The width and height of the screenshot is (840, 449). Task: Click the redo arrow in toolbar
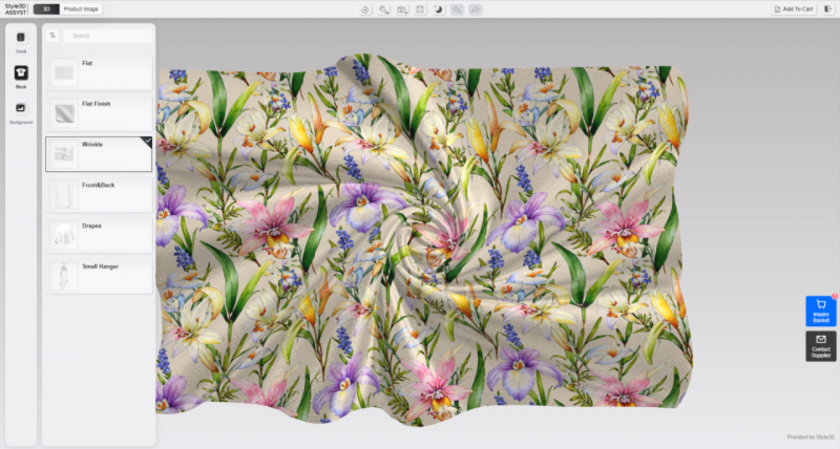[x=475, y=9]
